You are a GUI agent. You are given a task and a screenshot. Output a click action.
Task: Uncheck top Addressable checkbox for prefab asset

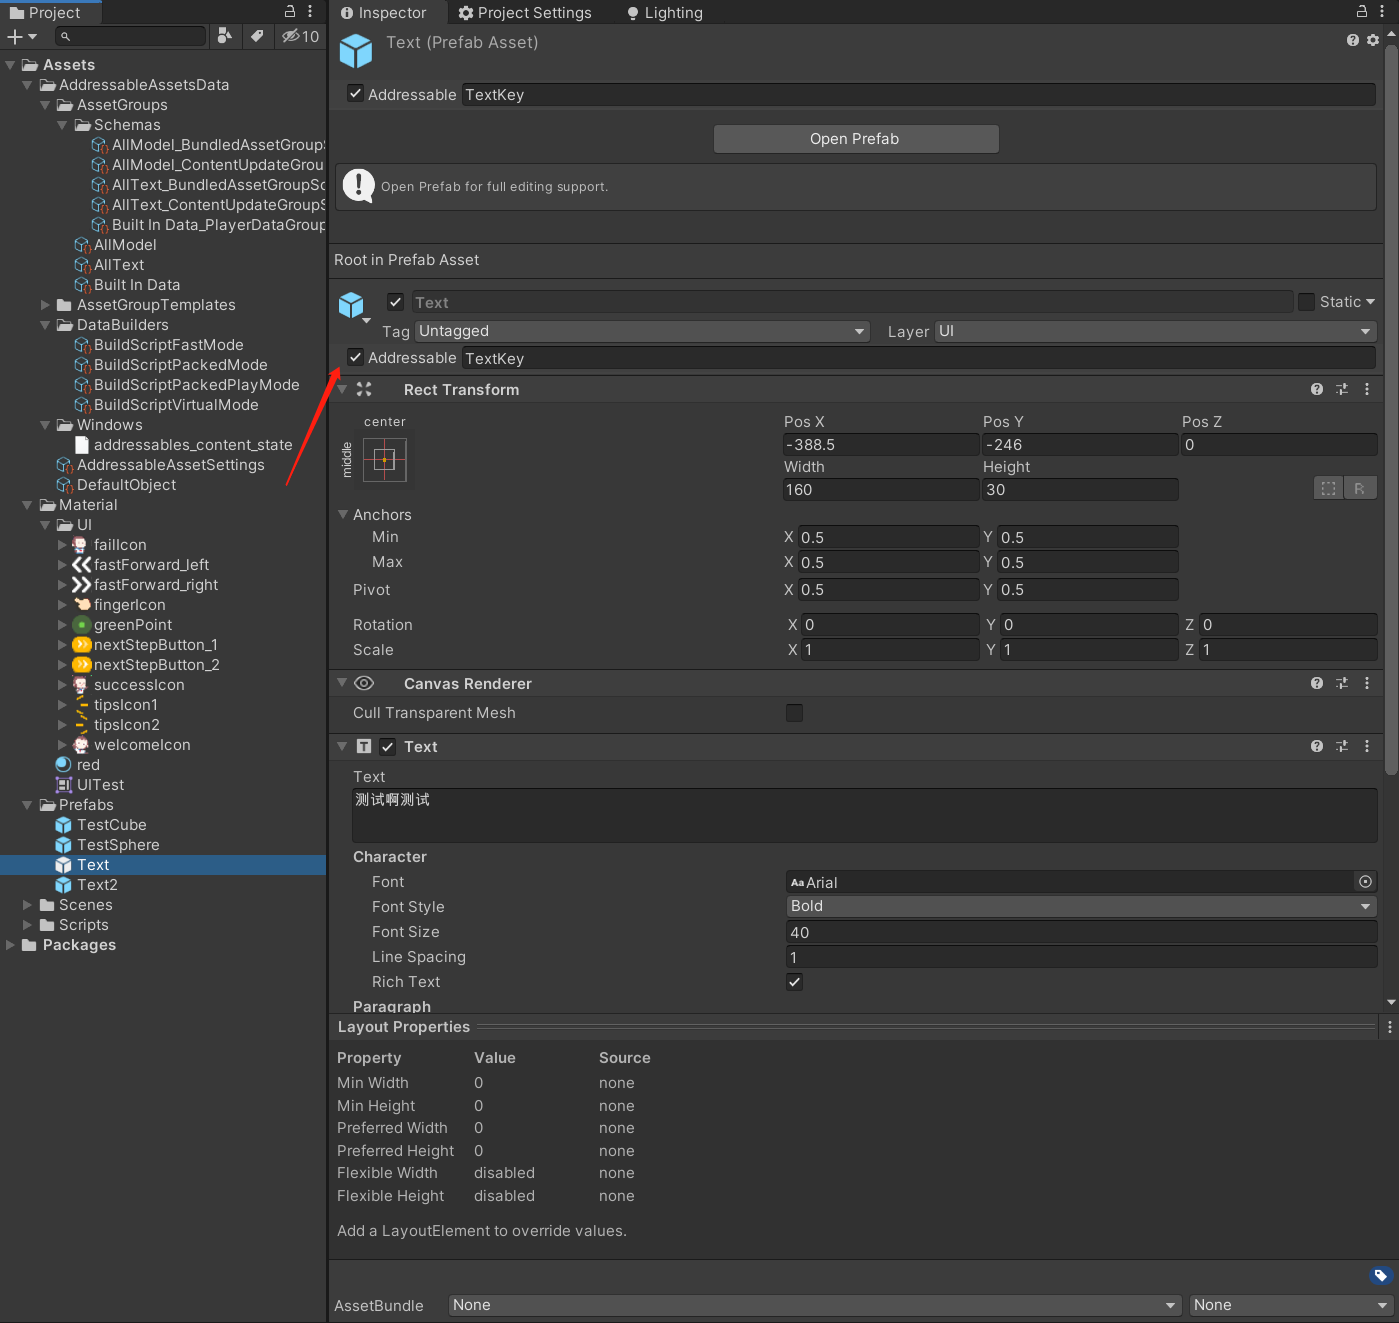(355, 93)
